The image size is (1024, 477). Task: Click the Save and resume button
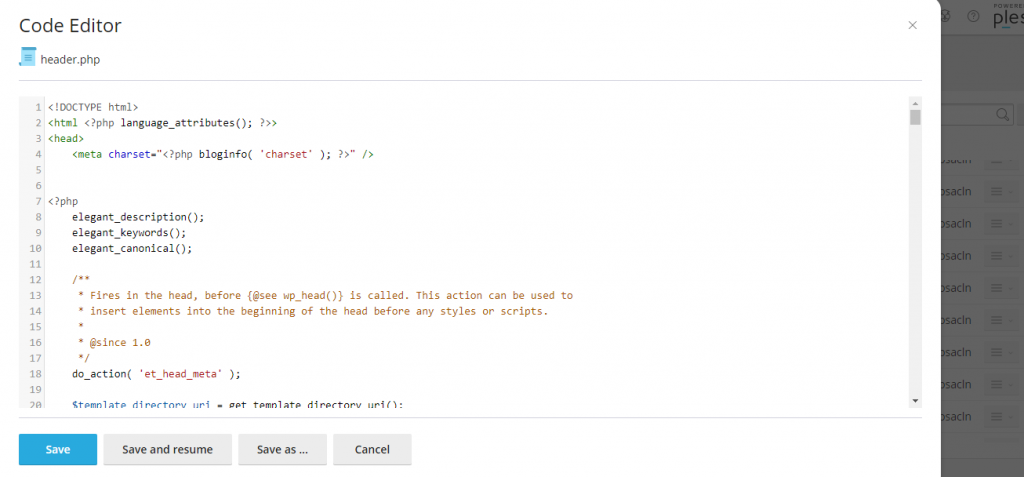pyautogui.click(x=167, y=450)
